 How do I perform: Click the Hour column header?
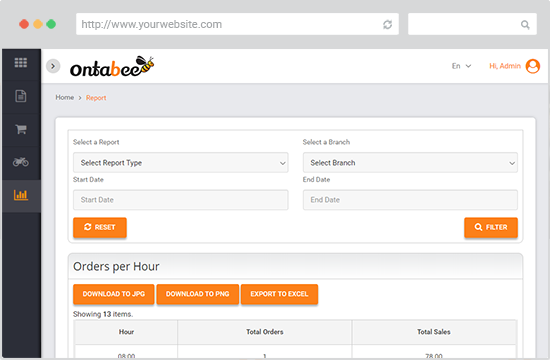[x=126, y=332]
